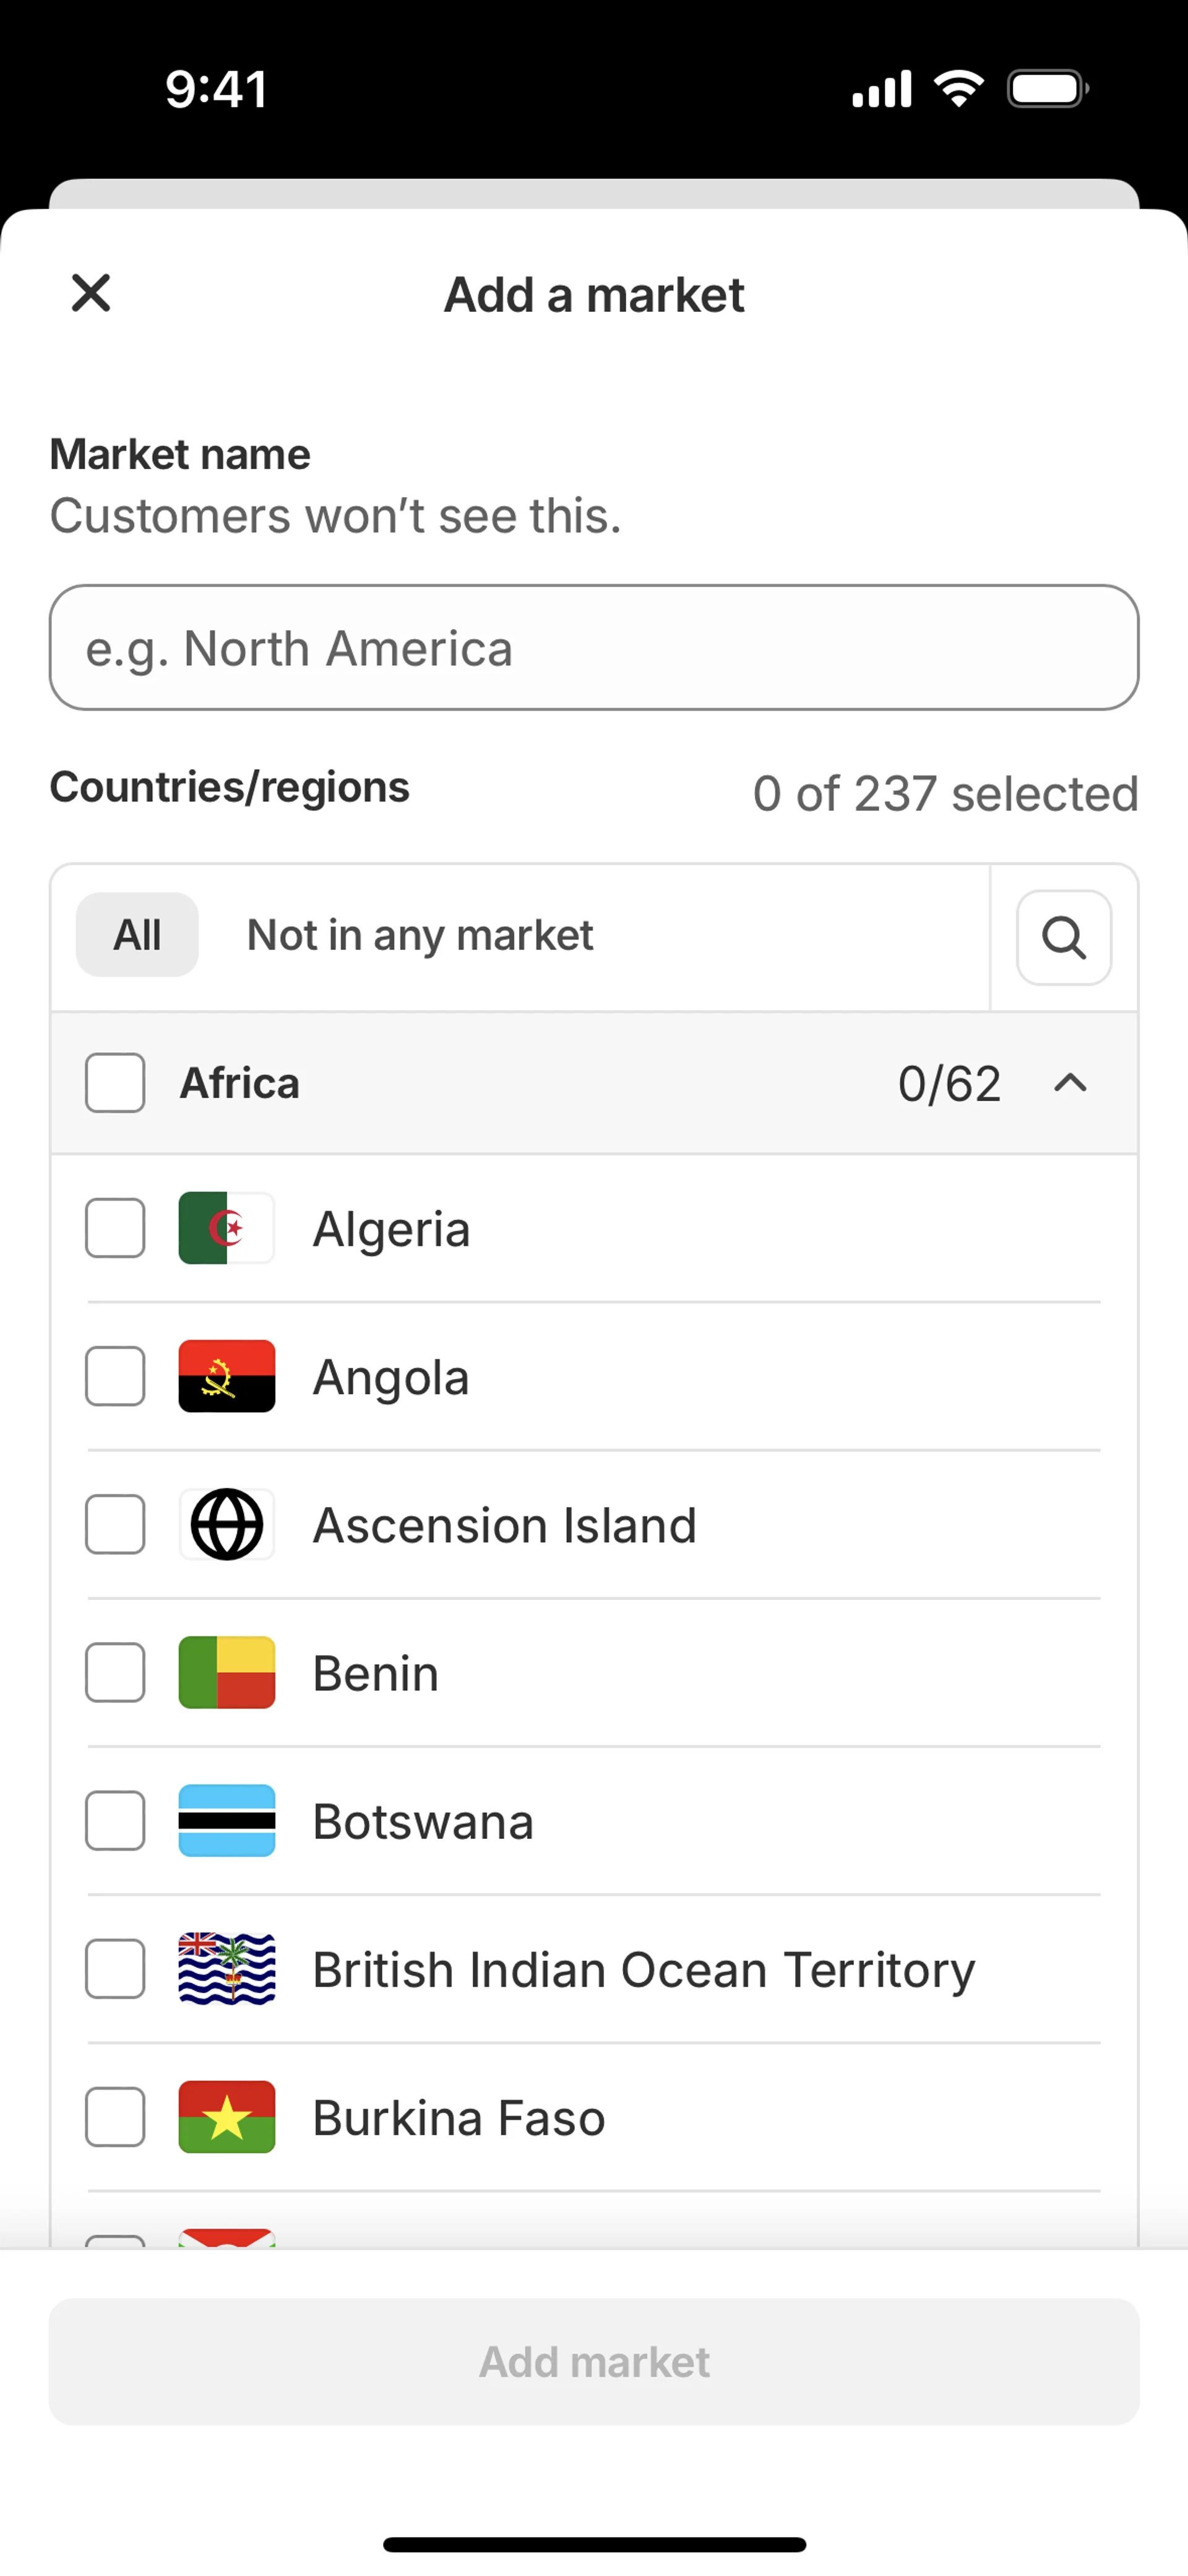Tap the Botswana flag icon
Viewport: 1188px width, 2576px height.
[x=227, y=1820]
